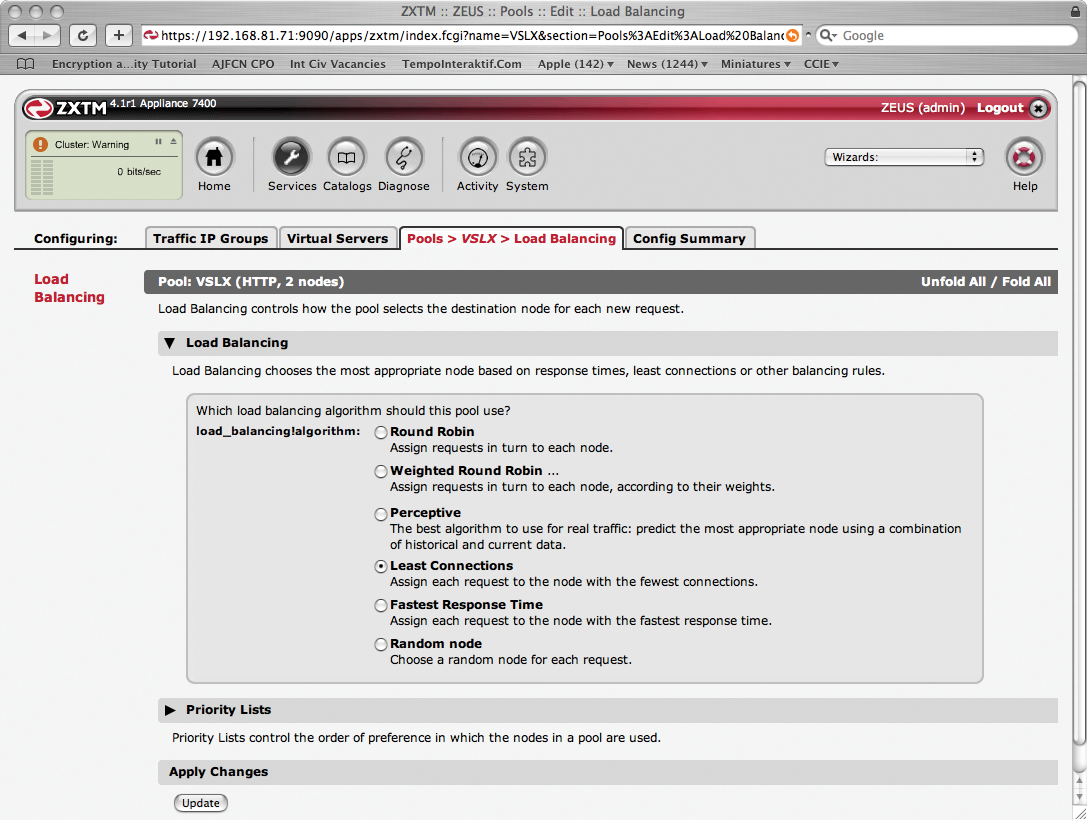The width and height of the screenshot is (1087, 820).
Task: Select Fastest Response Time algorithm
Action: pos(381,605)
